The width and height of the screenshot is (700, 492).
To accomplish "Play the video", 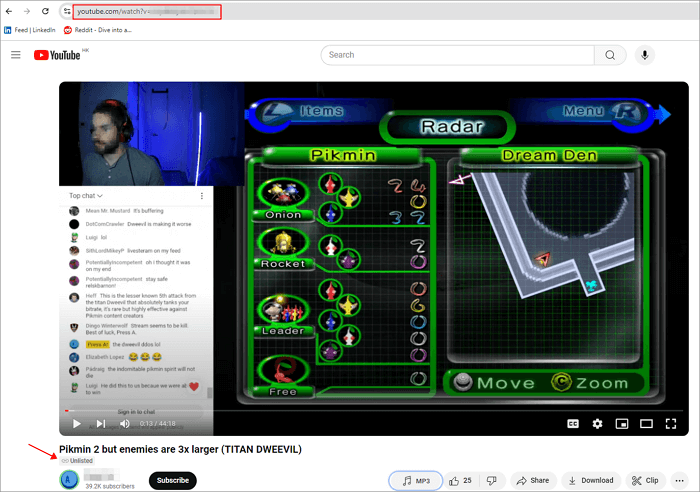I will [76, 423].
